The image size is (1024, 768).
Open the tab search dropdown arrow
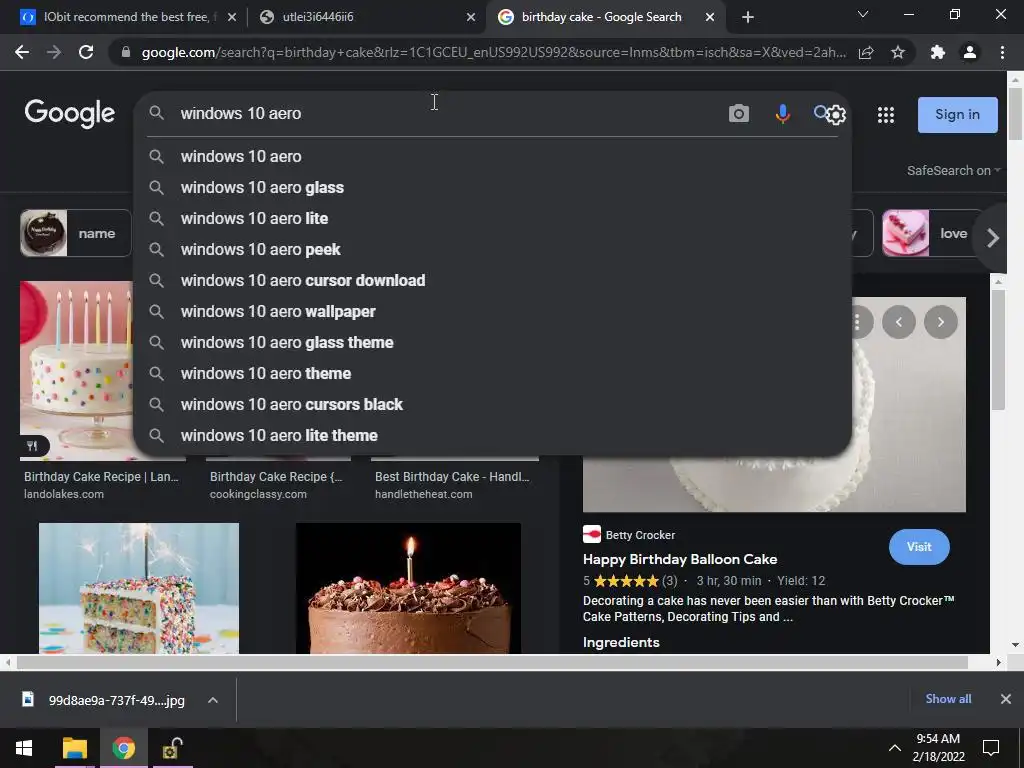coord(863,14)
